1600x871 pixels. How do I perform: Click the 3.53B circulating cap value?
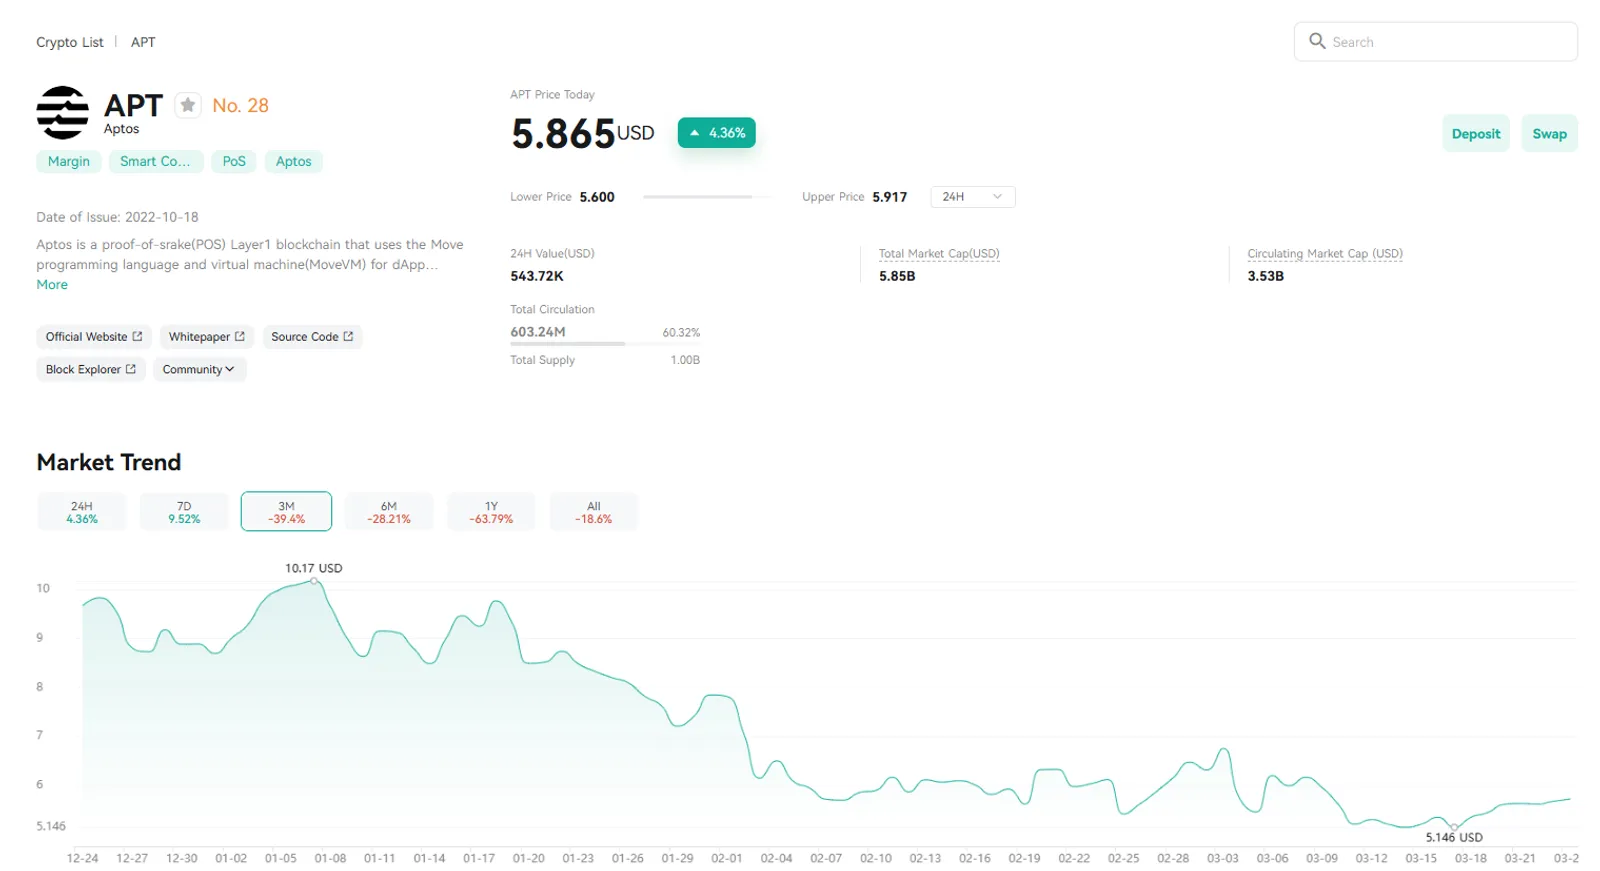coord(1265,276)
